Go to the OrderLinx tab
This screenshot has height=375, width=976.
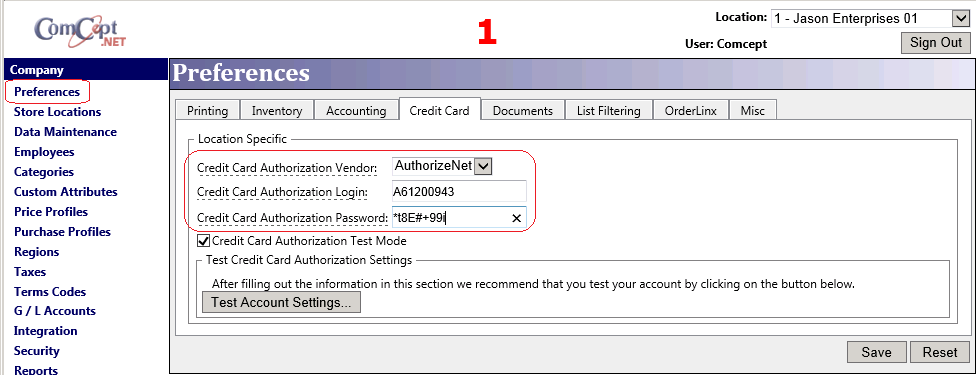(x=690, y=111)
